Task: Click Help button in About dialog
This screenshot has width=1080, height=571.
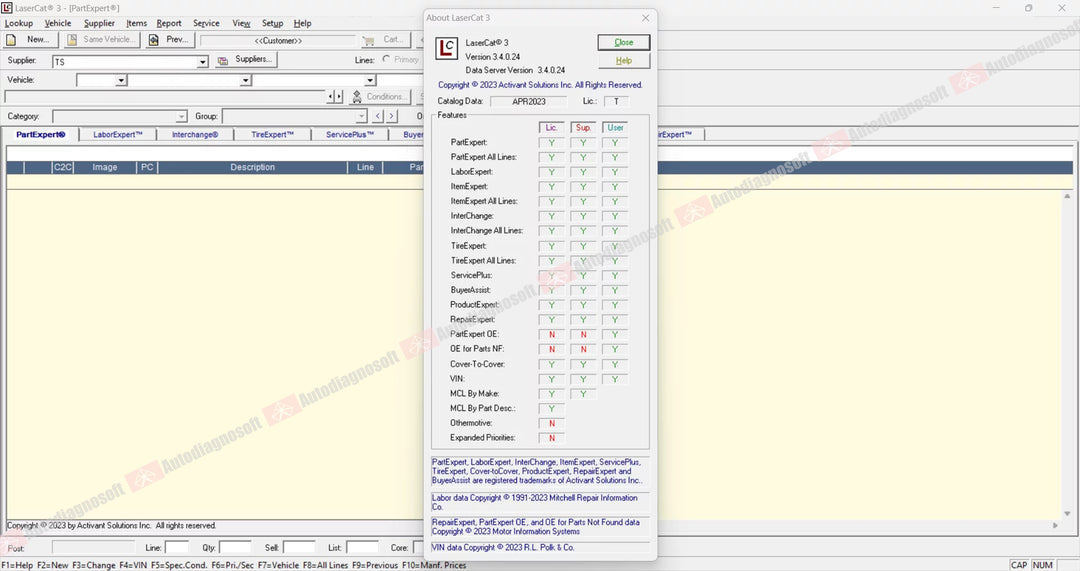Action: pos(623,61)
